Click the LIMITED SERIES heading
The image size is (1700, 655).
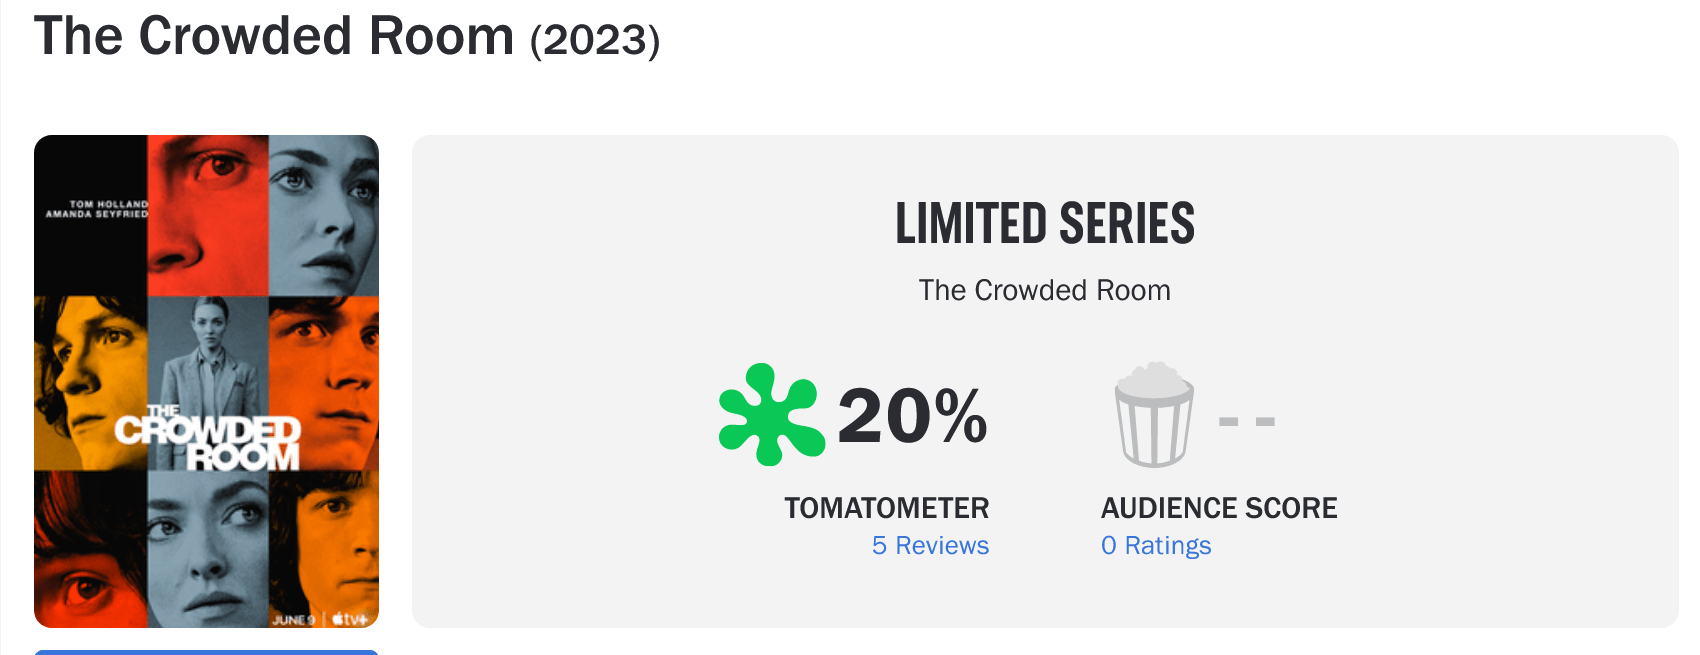pyautogui.click(x=1045, y=224)
